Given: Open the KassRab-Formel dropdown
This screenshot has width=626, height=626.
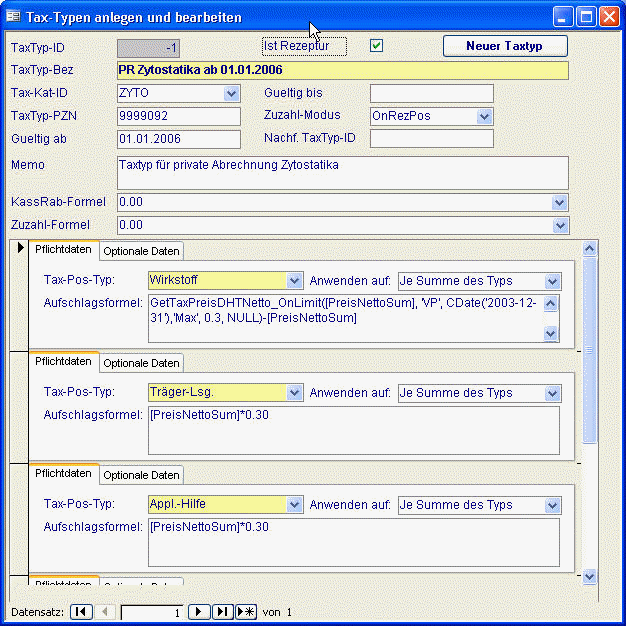Looking at the screenshot, I should 559,202.
